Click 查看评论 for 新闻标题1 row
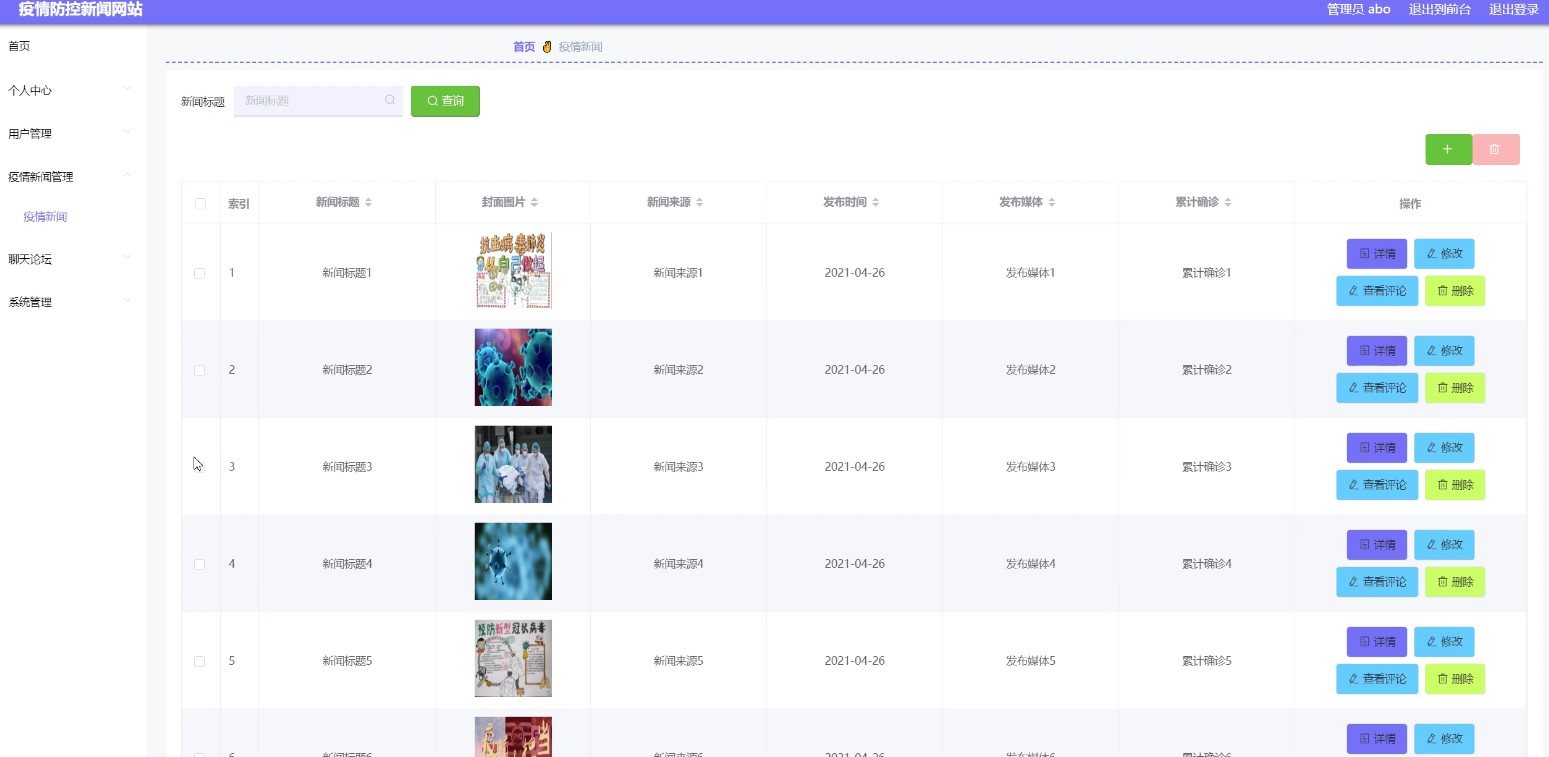The image size is (1549, 757). pos(1377,291)
